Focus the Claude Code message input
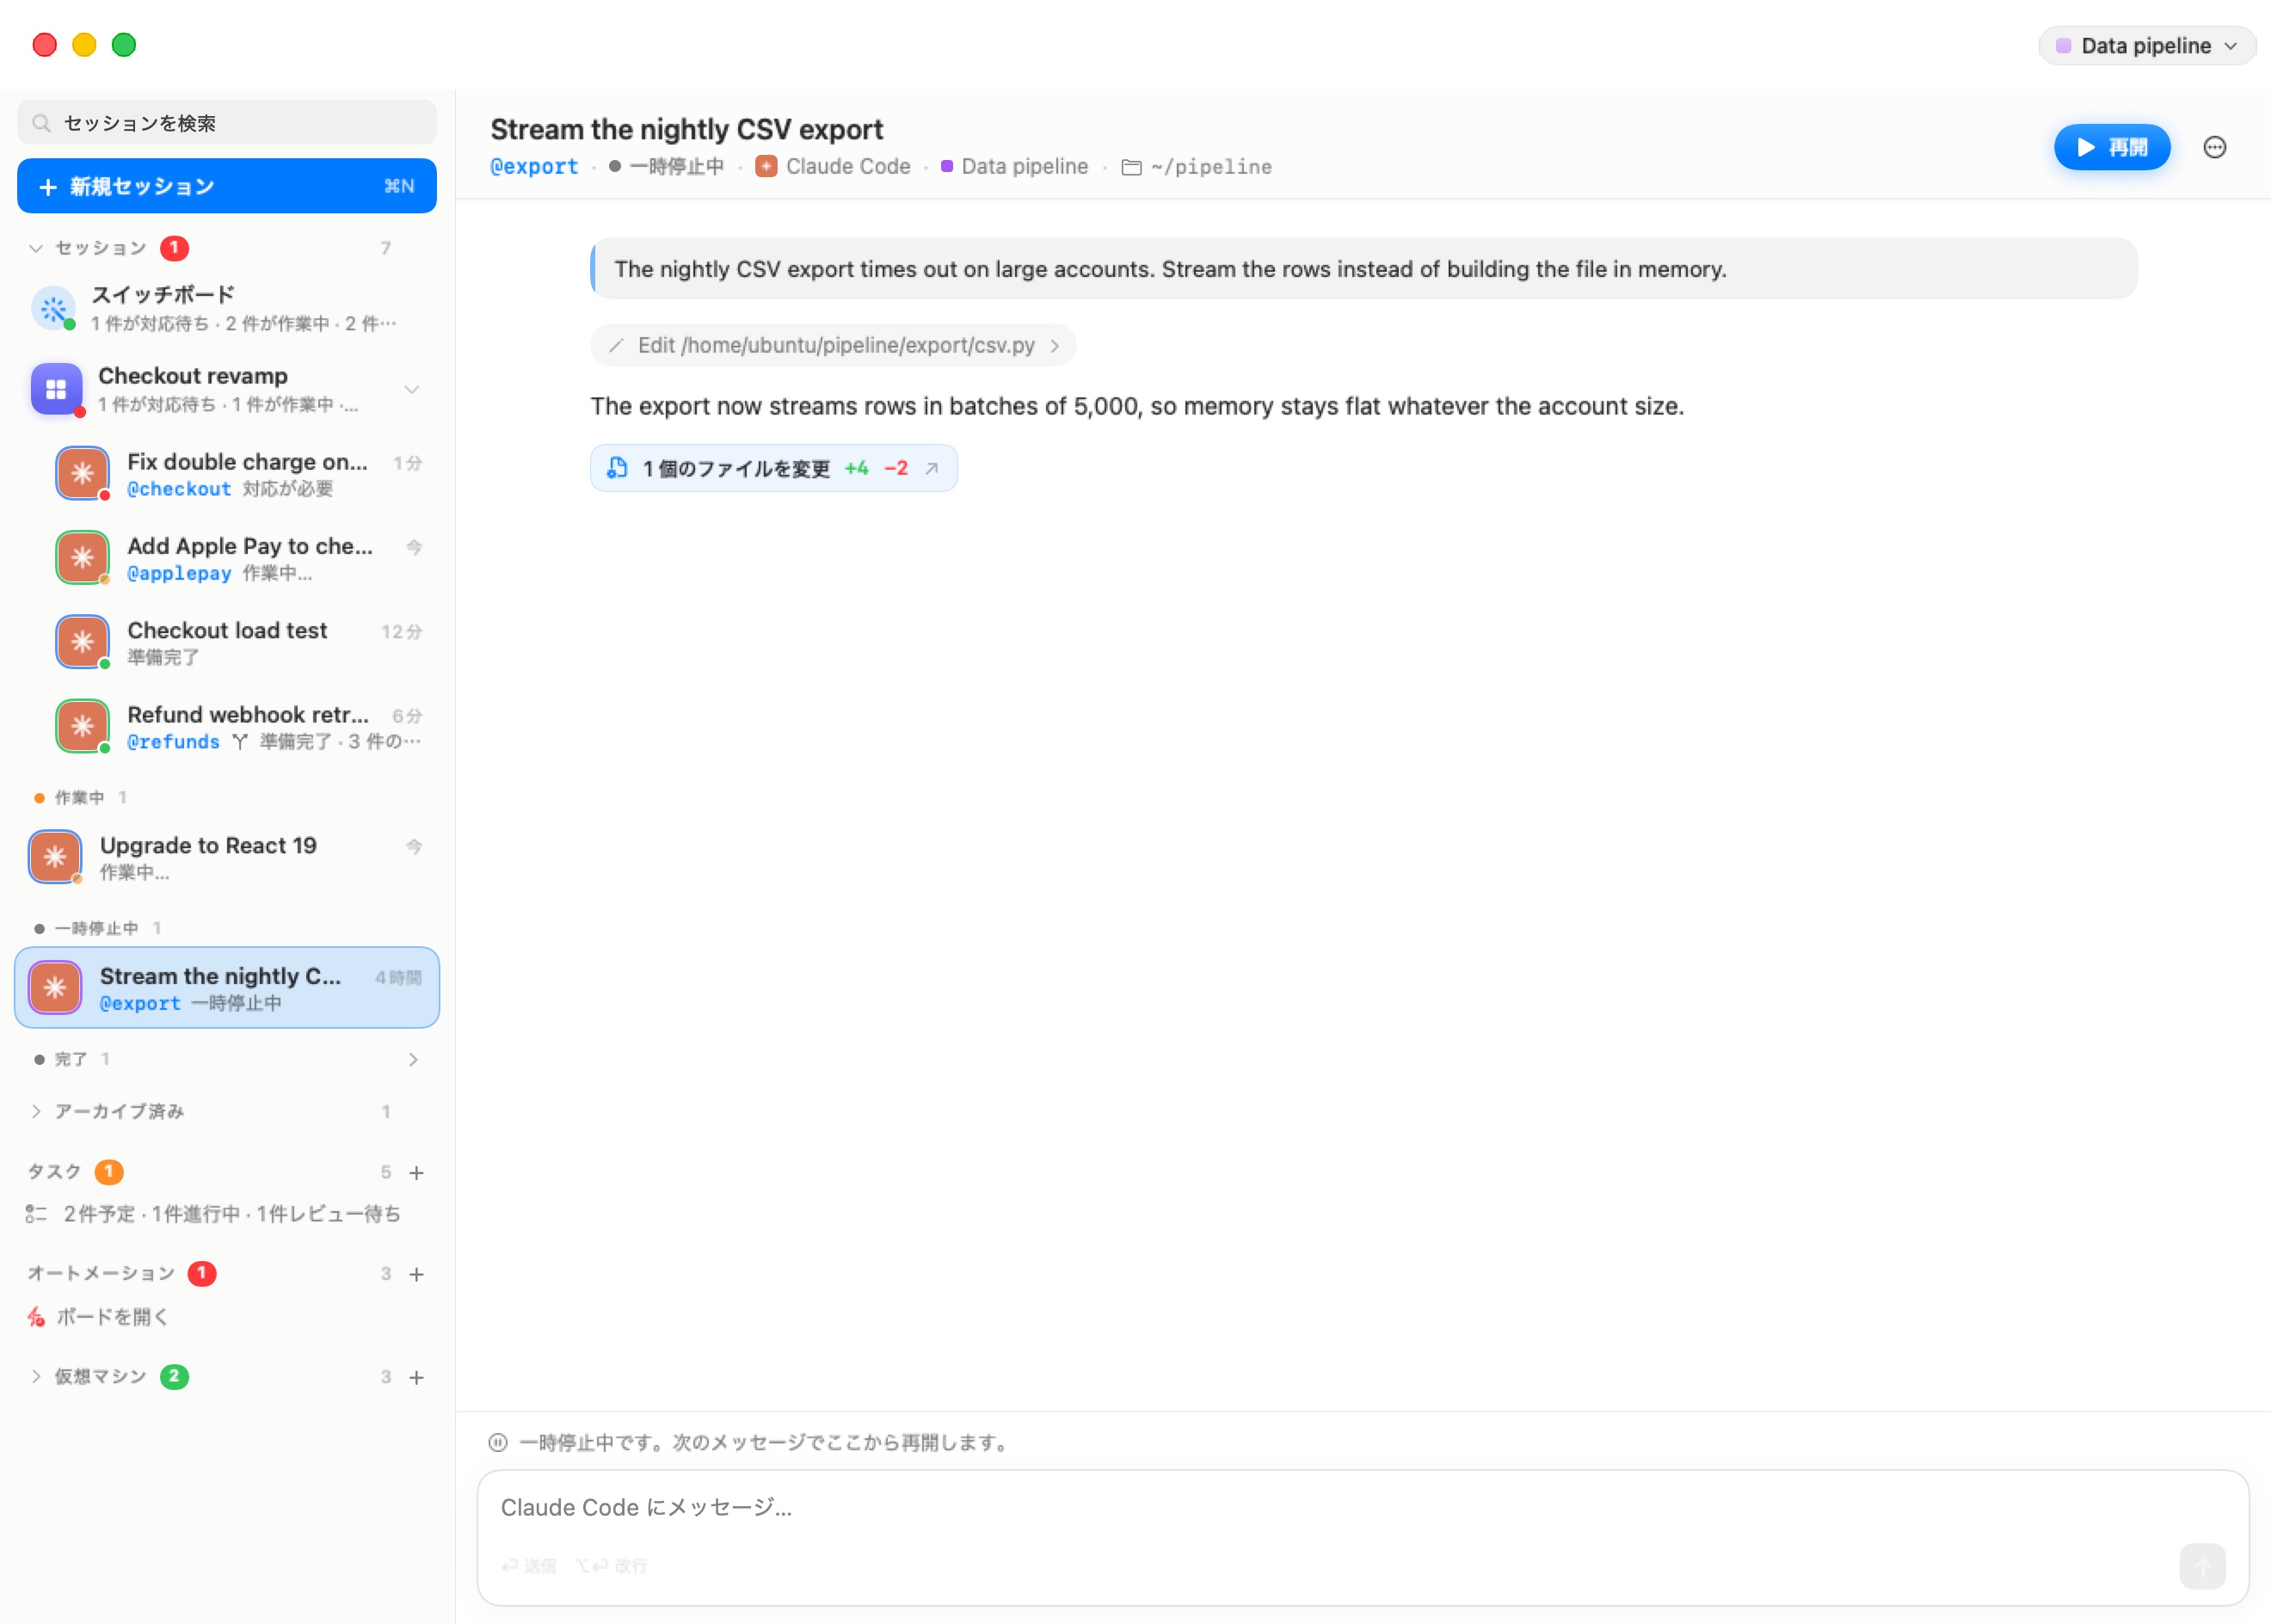Viewport: 2271px width, 1624px height. click(1362, 1510)
